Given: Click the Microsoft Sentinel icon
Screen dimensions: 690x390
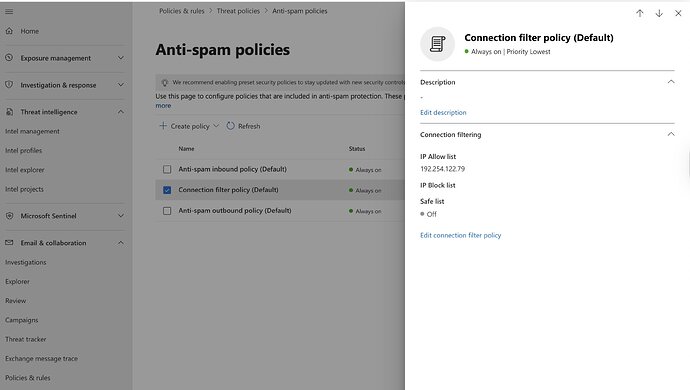Looking at the screenshot, I should click(x=9, y=216).
